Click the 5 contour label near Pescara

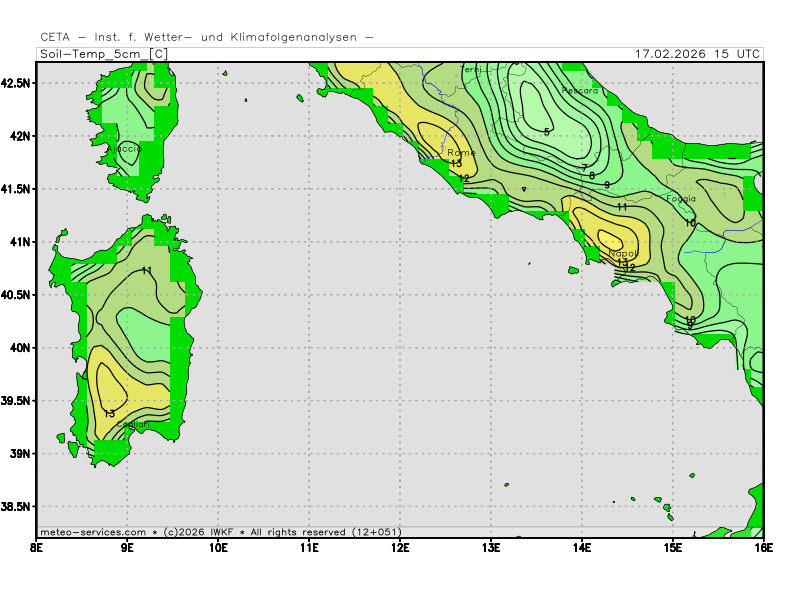[x=546, y=131]
